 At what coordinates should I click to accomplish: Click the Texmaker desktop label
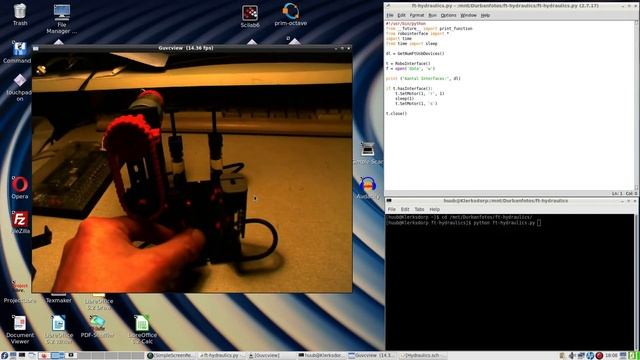[x=58, y=300]
